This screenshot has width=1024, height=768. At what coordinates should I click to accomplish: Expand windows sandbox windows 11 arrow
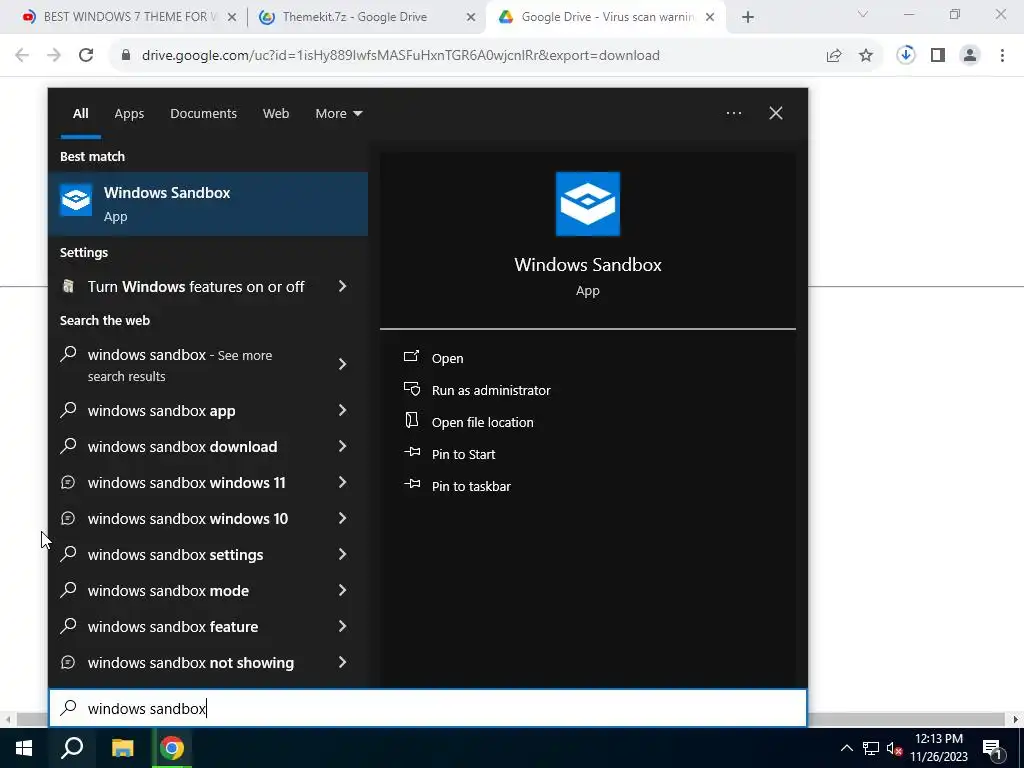(342, 482)
